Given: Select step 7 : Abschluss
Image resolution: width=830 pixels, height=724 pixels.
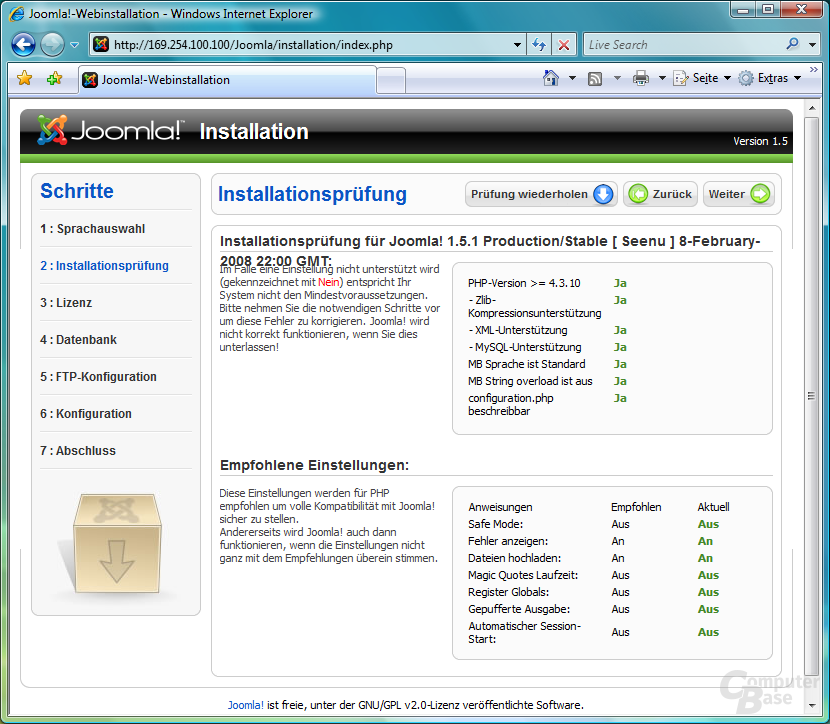Looking at the screenshot, I should click(x=78, y=451).
